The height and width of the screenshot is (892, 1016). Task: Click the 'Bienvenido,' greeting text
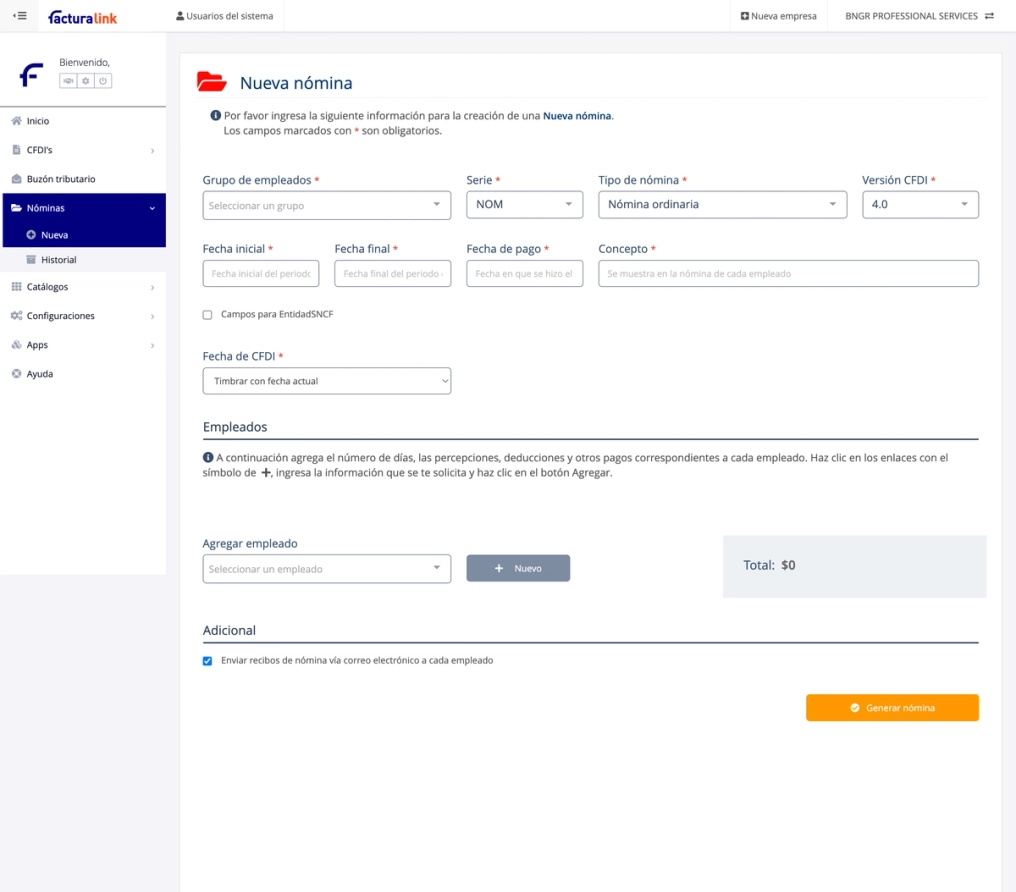(x=84, y=62)
